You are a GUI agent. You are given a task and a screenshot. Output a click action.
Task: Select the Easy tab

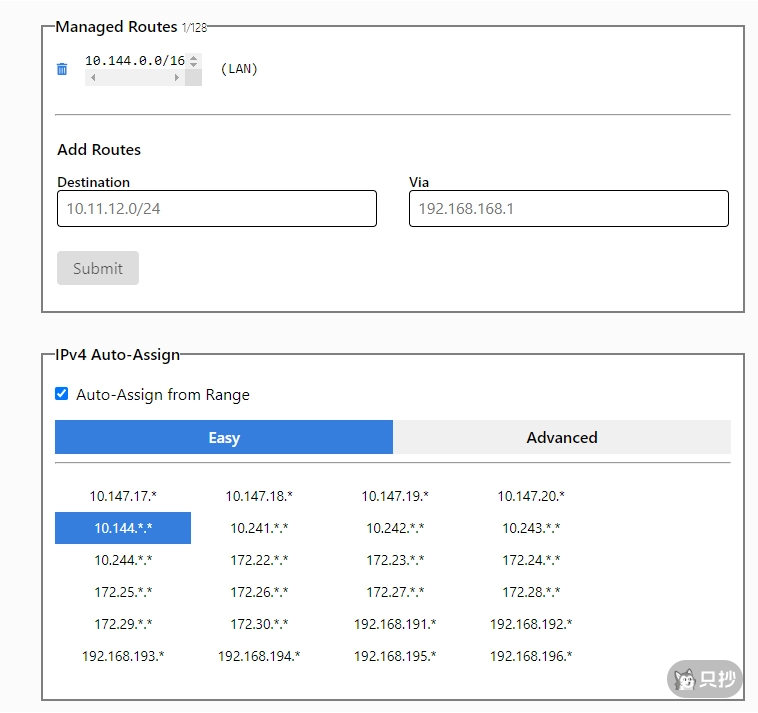point(224,437)
